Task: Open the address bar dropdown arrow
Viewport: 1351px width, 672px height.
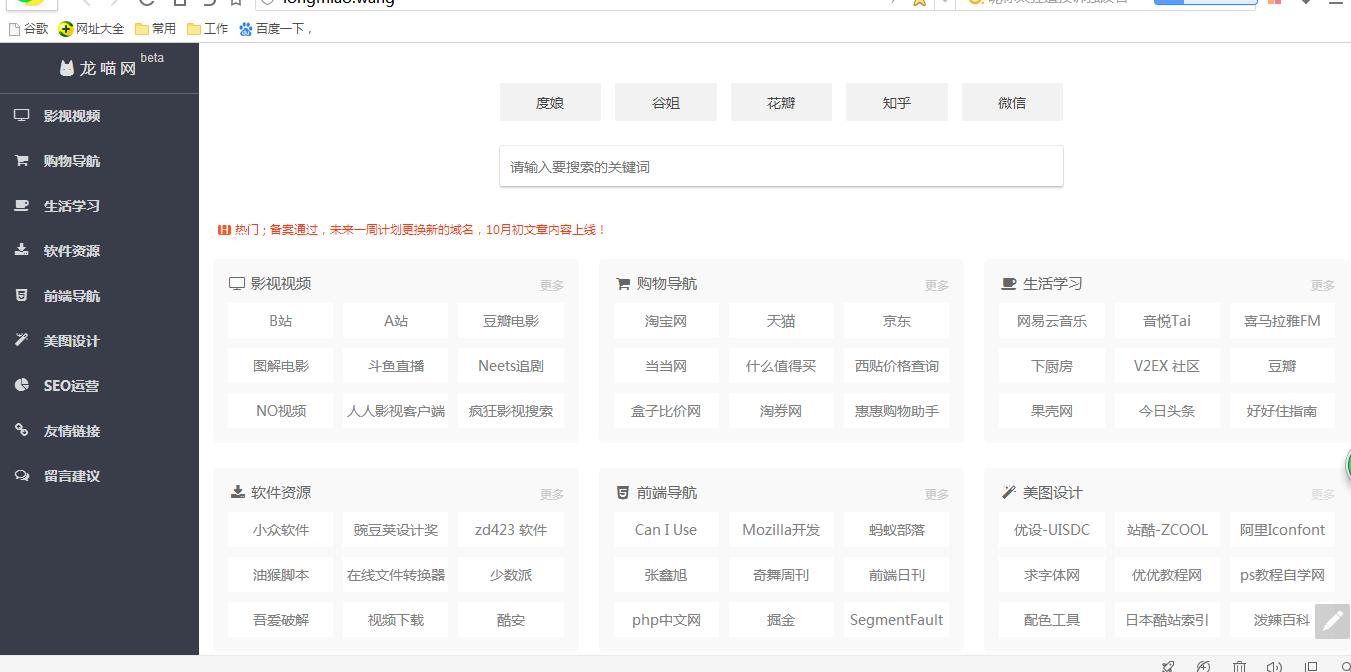Action: point(944,4)
